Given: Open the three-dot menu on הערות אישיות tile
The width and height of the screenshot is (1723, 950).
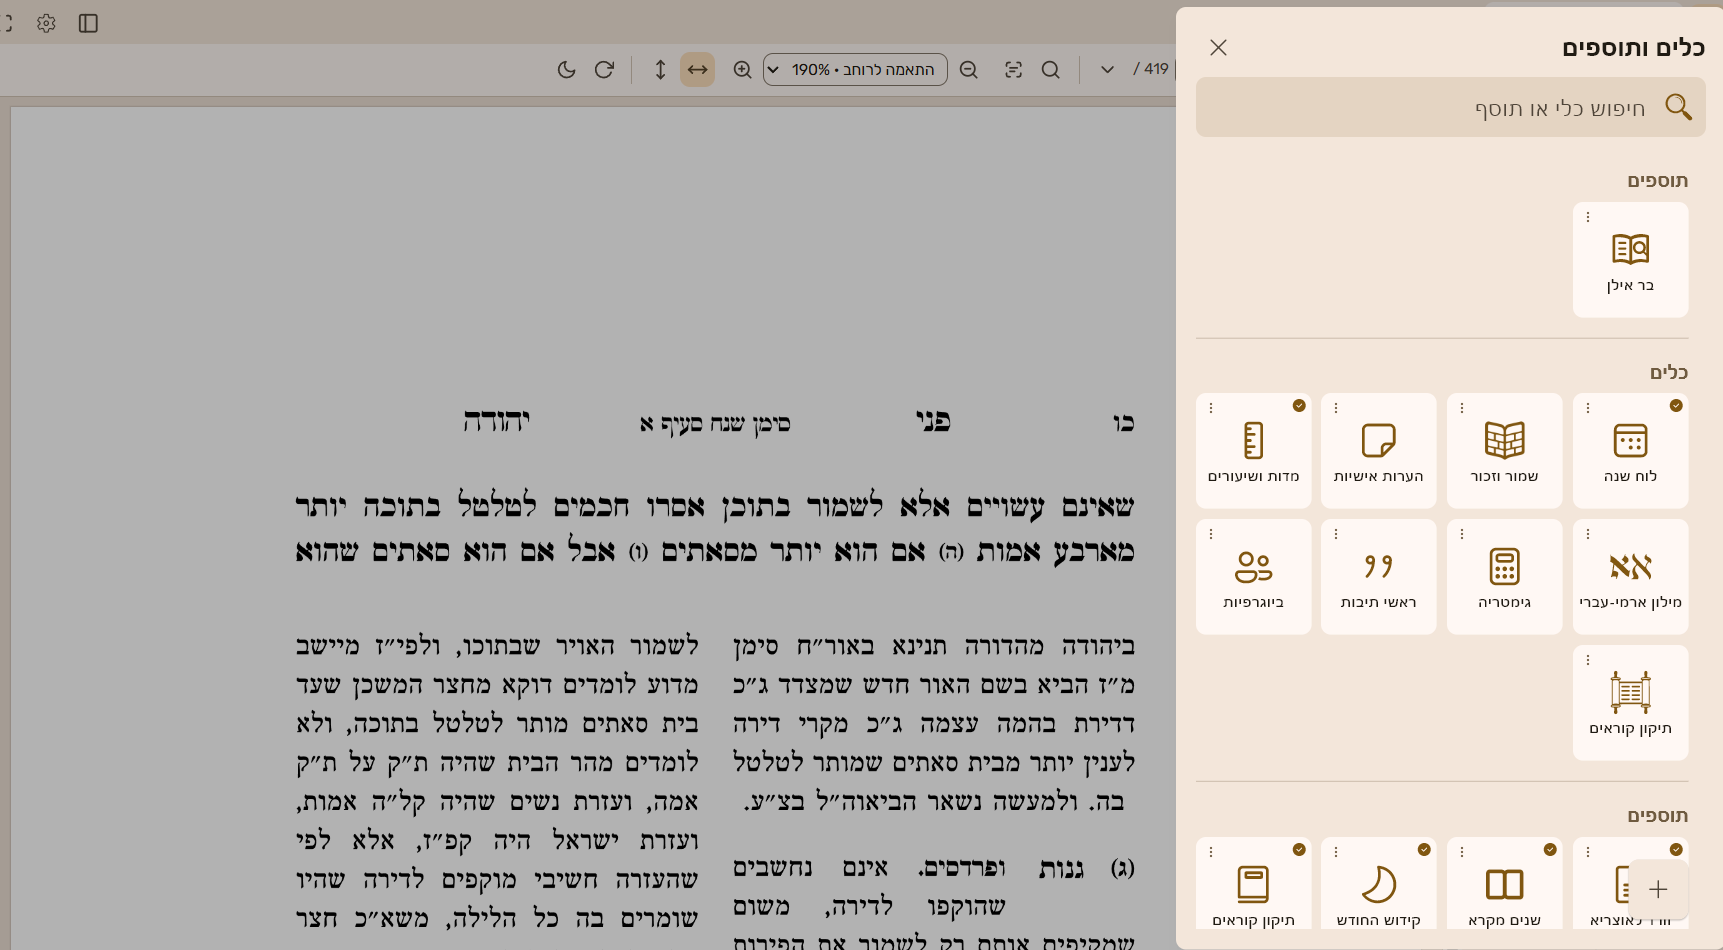Looking at the screenshot, I should [x=1335, y=408].
